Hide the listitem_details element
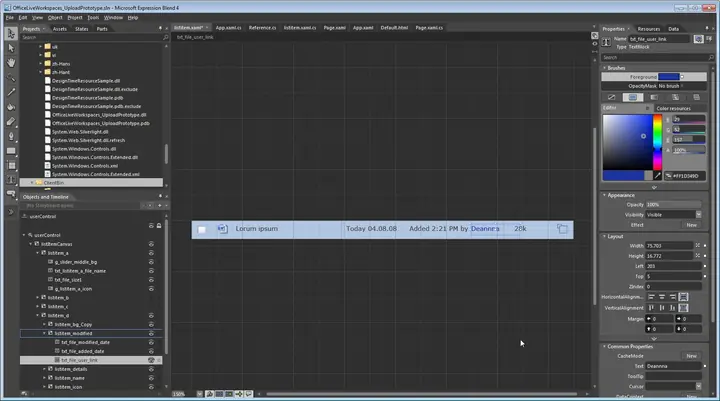The width and height of the screenshot is (720, 401). (x=151, y=369)
